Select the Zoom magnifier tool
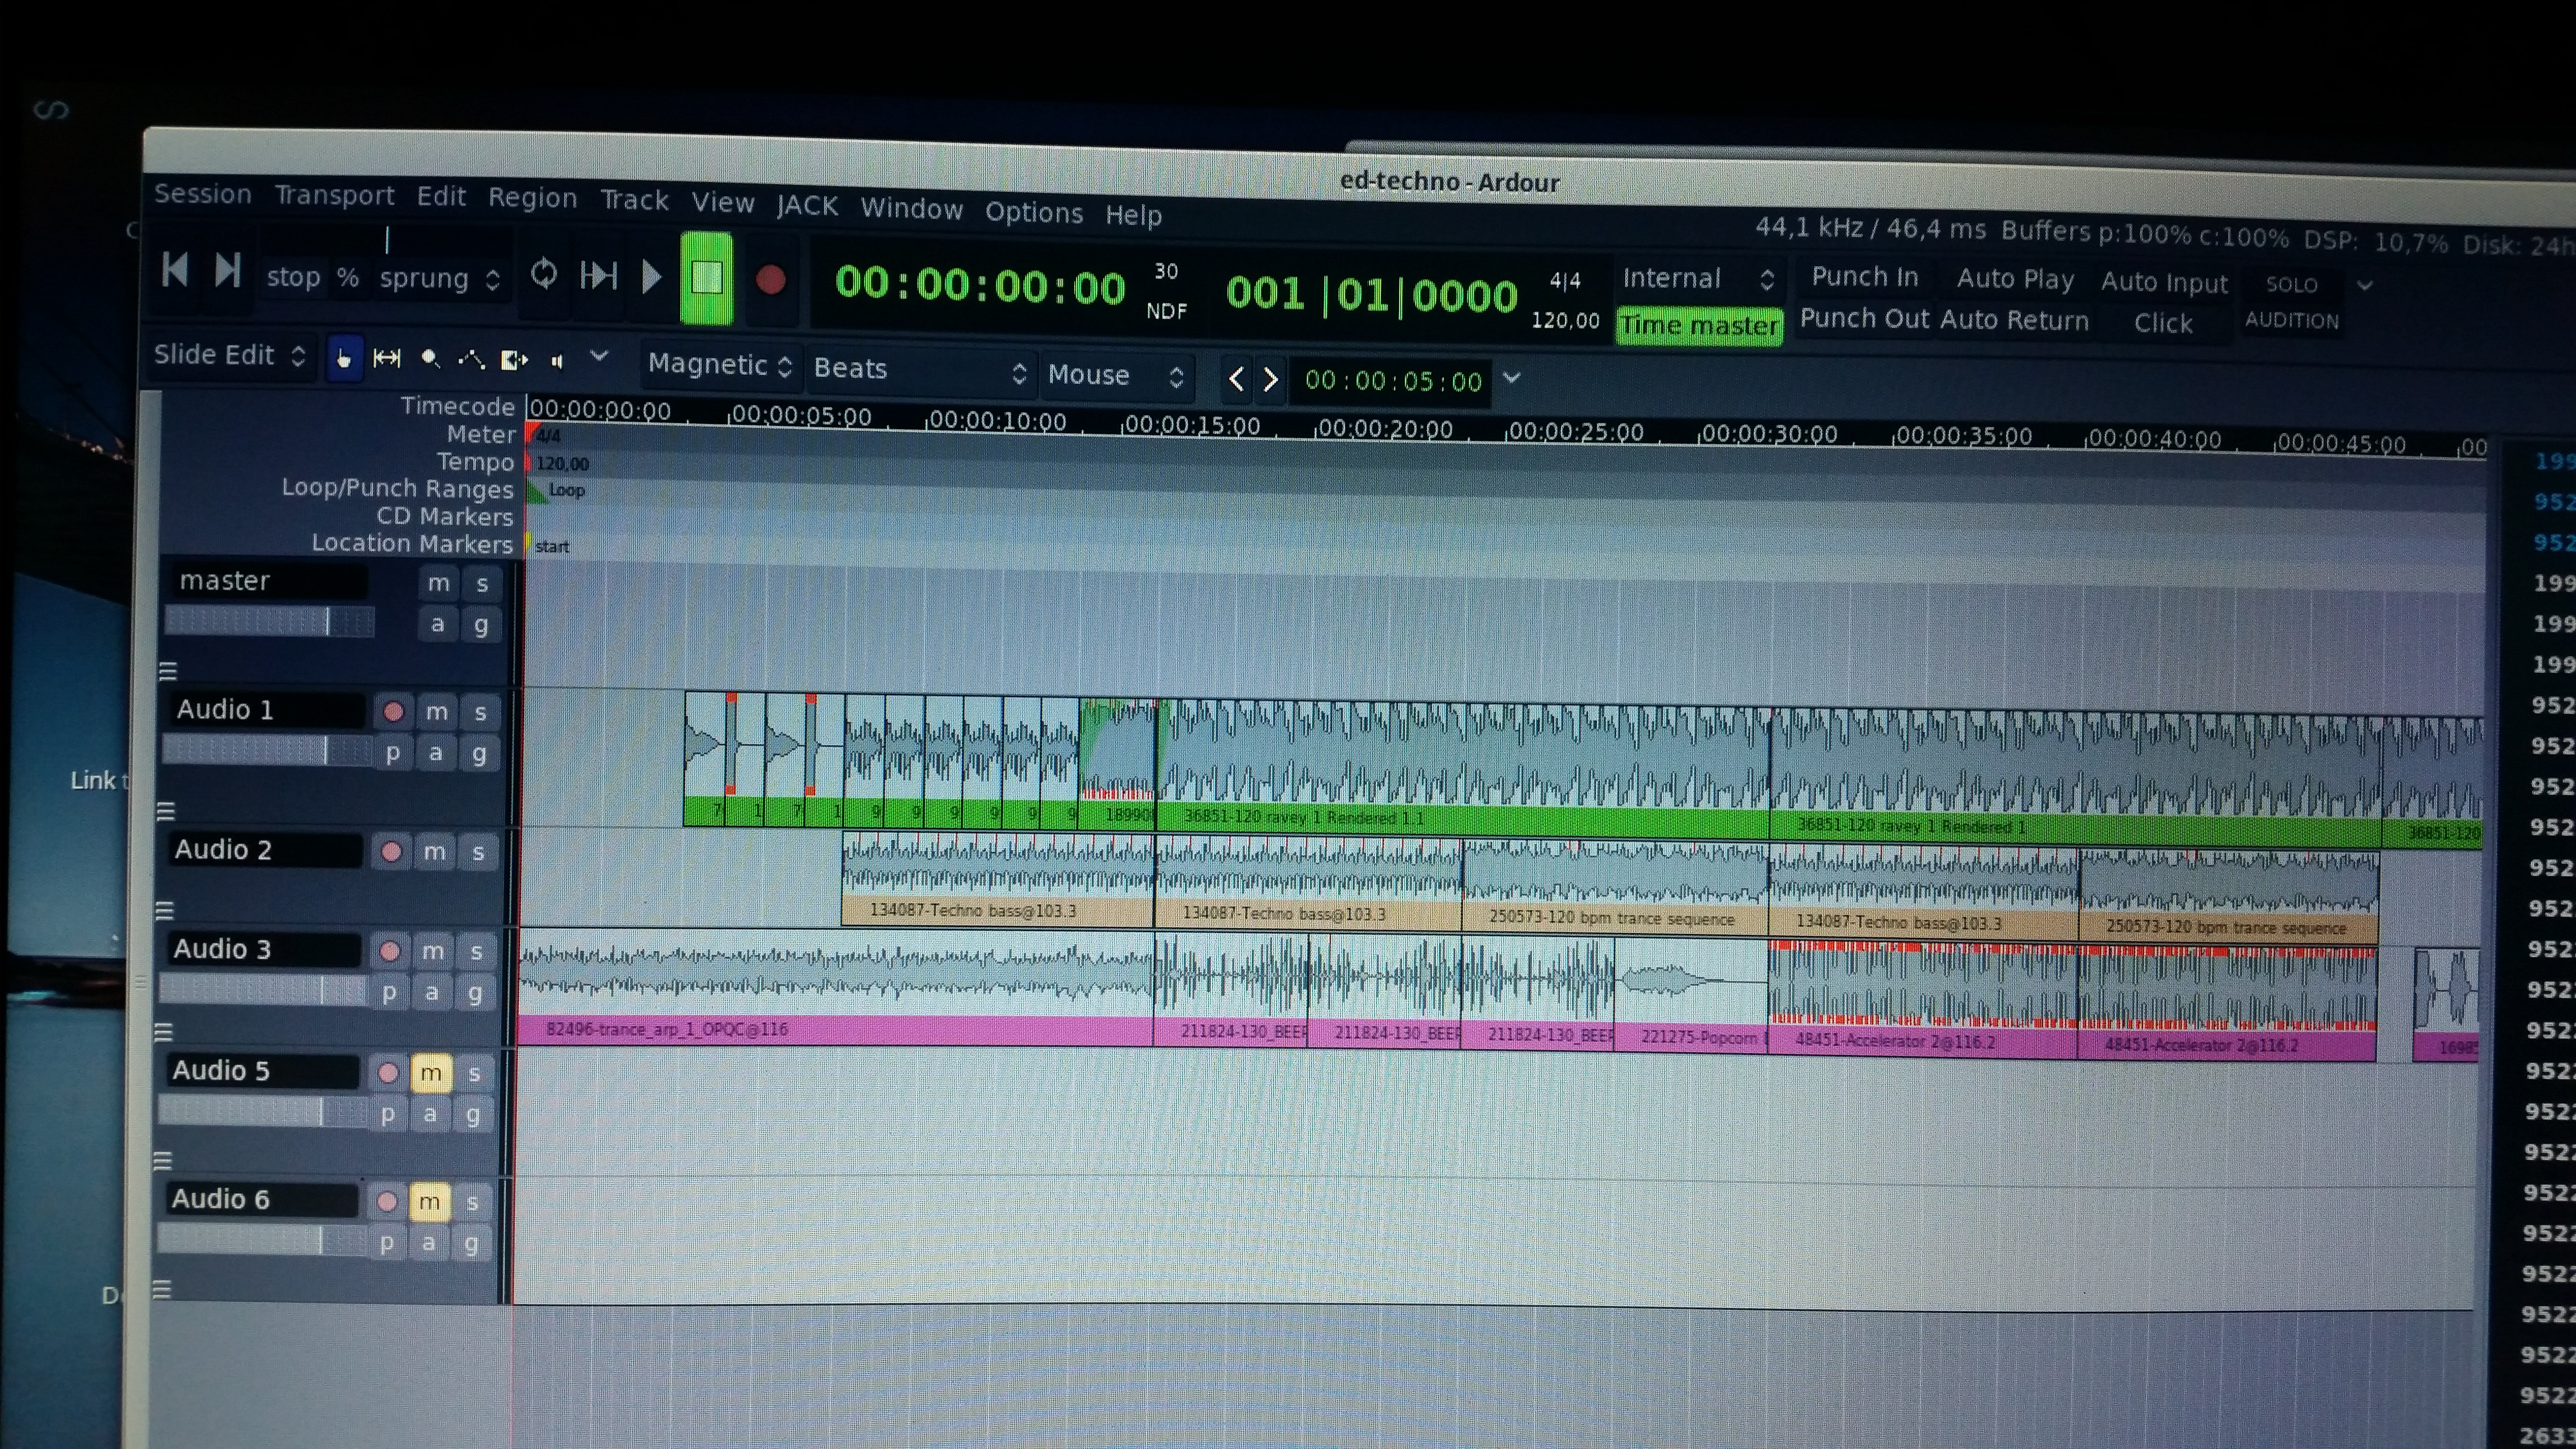The width and height of the screenshot is (2576, 1449). click(430, 358)
